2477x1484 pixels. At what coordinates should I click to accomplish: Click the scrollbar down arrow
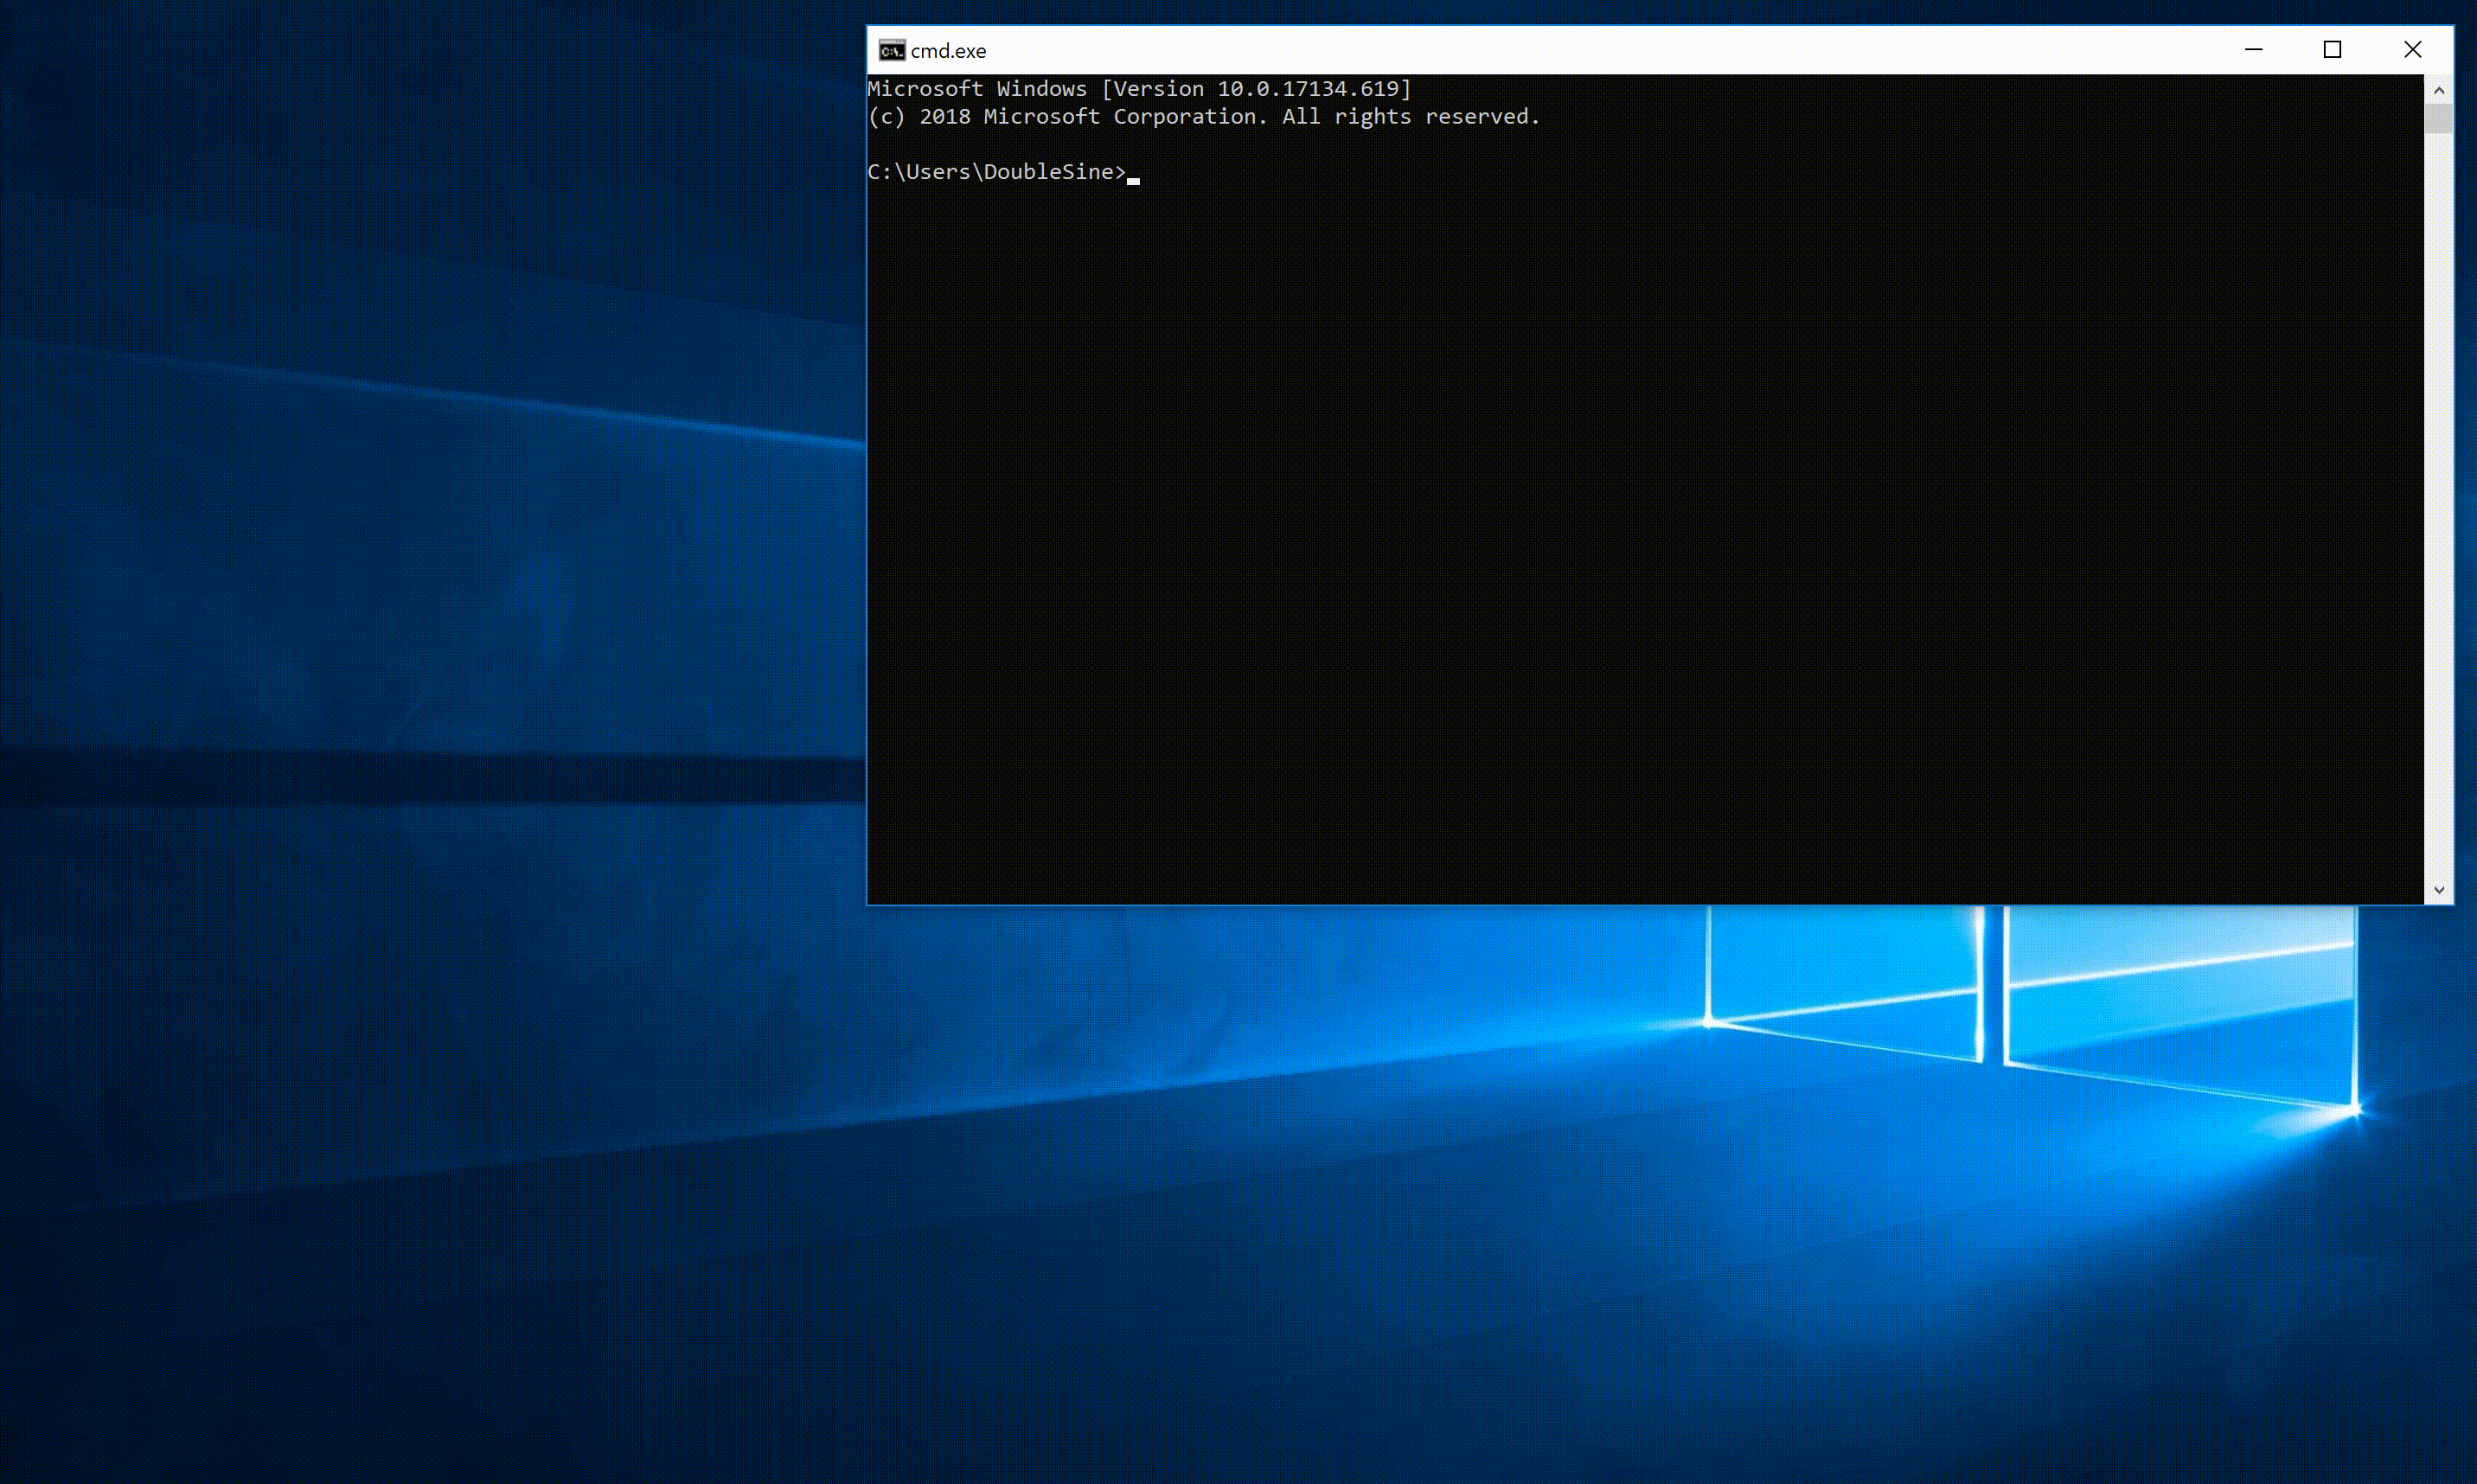coord(2438,889)
